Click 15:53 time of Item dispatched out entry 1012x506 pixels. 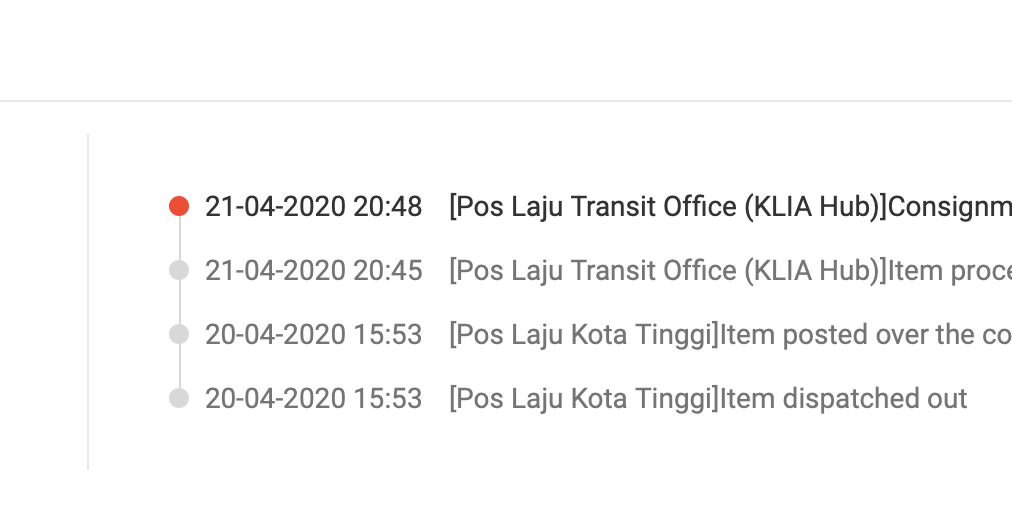point(388,399)
